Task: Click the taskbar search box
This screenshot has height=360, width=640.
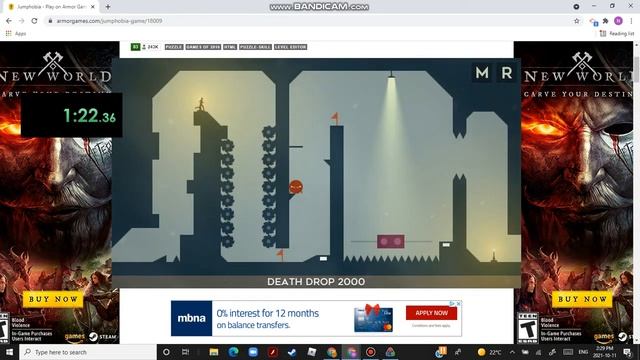Action: [88, 352]
